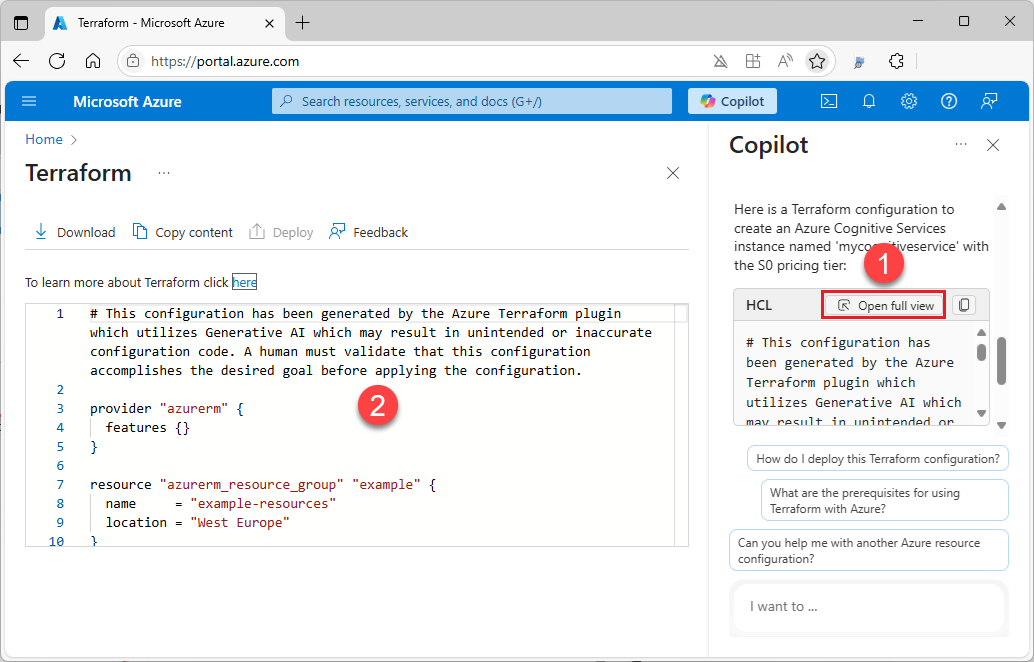Click the Search resources, services, and docs box
Image resolution: width=1034 pixels, height=662 pixels.
tap(472, 101)
